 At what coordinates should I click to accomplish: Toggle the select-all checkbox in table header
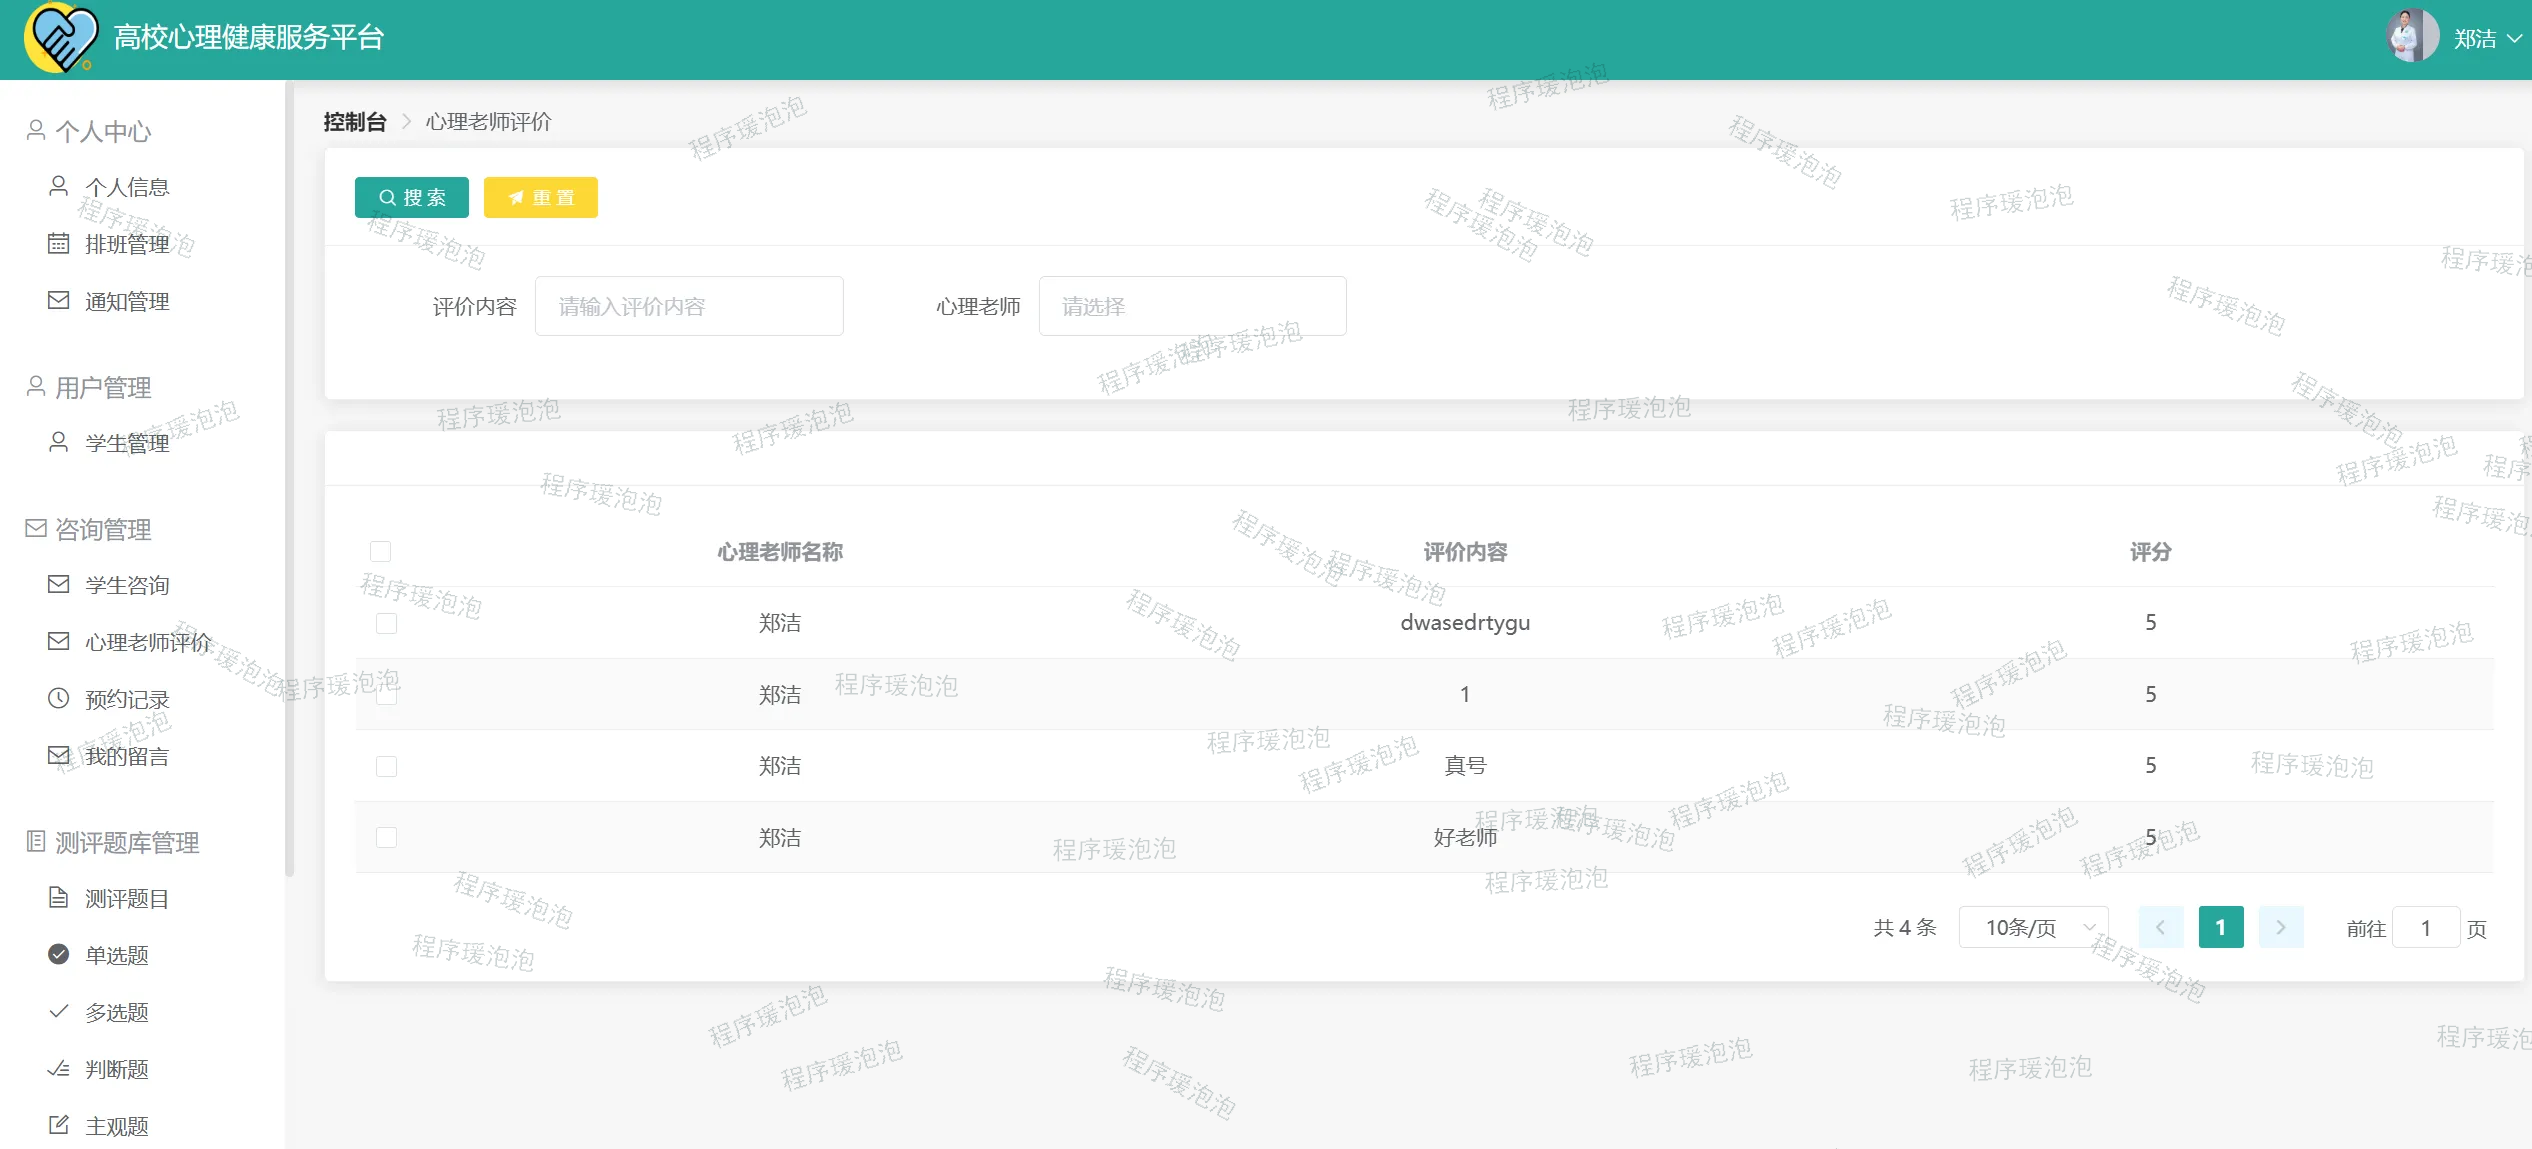pos(380,551)
